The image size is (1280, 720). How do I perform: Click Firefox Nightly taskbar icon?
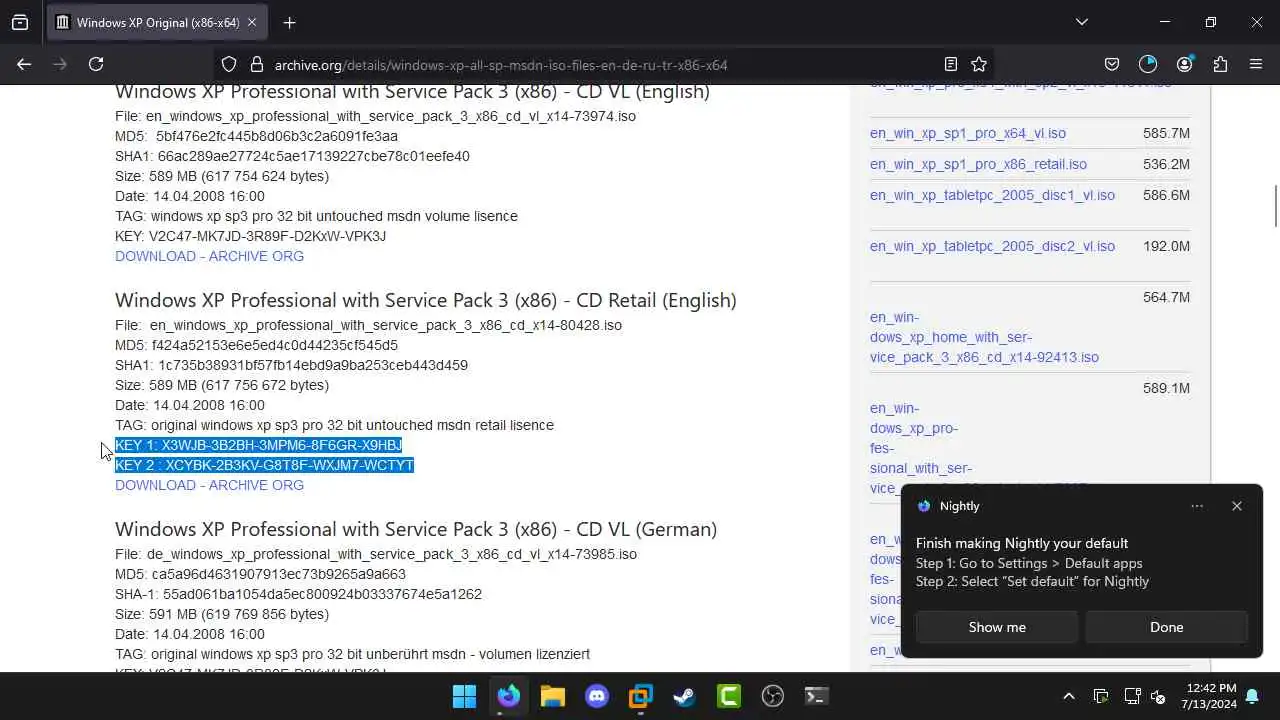coord(509,696)
